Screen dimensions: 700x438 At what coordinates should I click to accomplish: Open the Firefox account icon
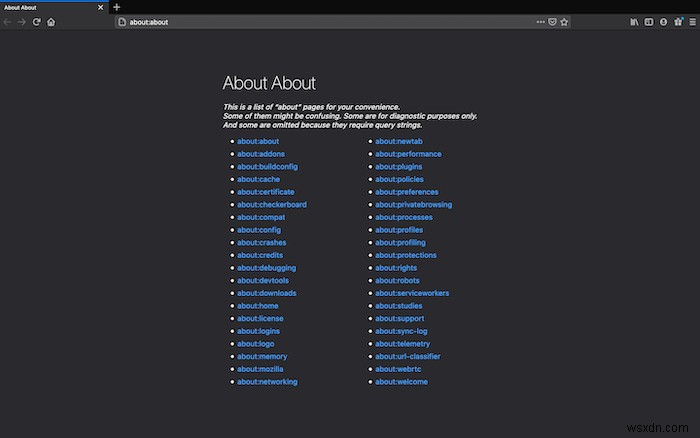(x=663, y=22)
